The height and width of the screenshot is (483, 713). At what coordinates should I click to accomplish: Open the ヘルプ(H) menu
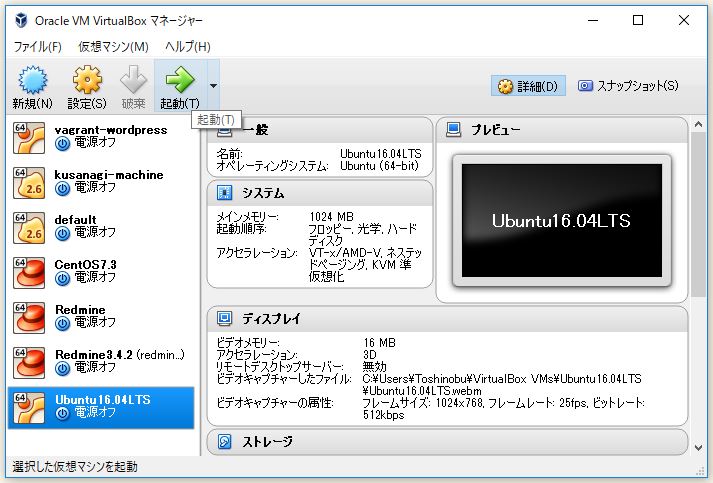(x=187, y=47)
